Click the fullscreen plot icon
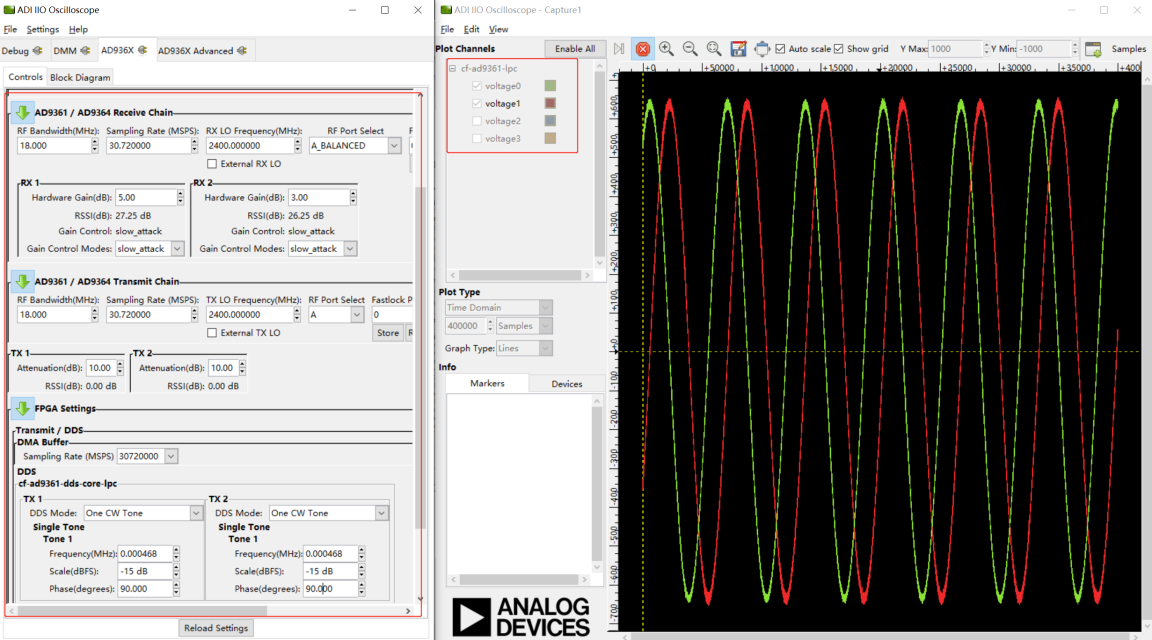The image size is (1152, 640). pos(763,49)
